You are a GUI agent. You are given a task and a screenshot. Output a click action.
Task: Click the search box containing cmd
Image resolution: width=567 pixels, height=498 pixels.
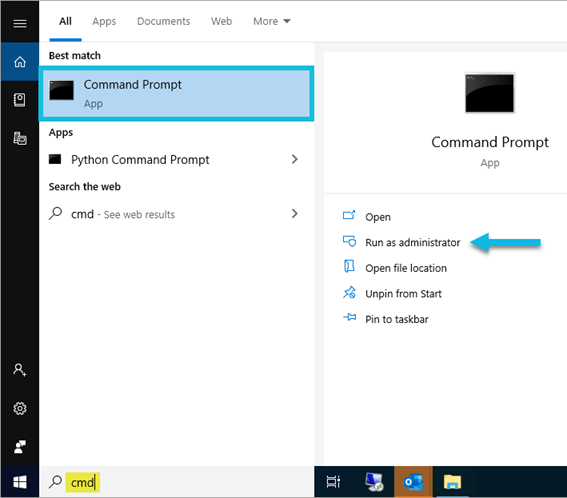[176, 482]
